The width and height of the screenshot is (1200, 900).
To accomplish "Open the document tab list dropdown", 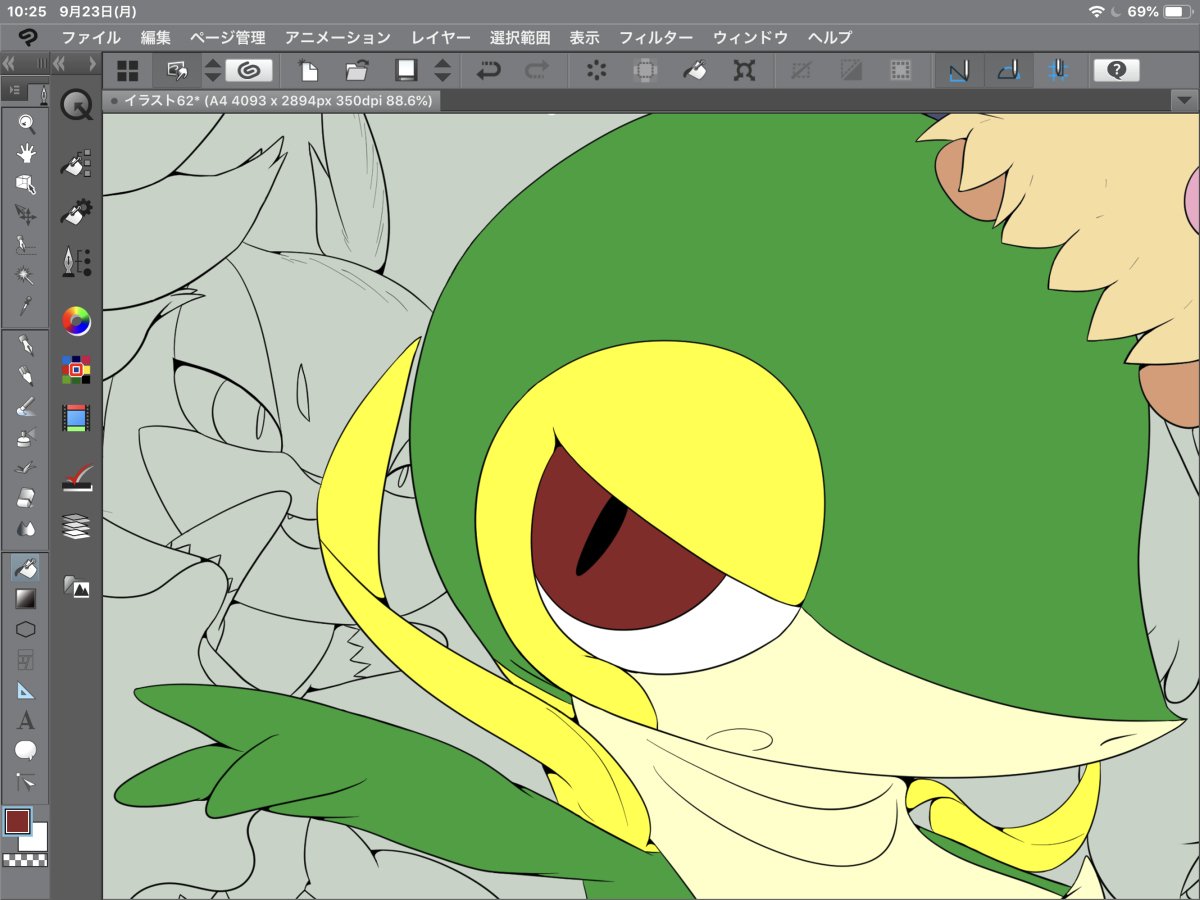I will point(1185,101).
